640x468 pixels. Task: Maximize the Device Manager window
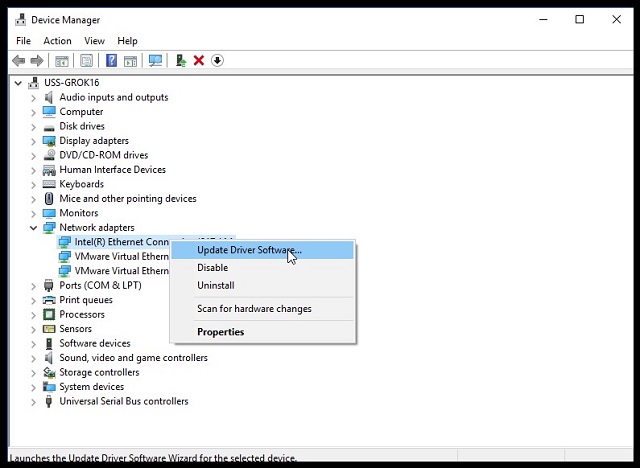pyautogui.click(x=579, y=19)
